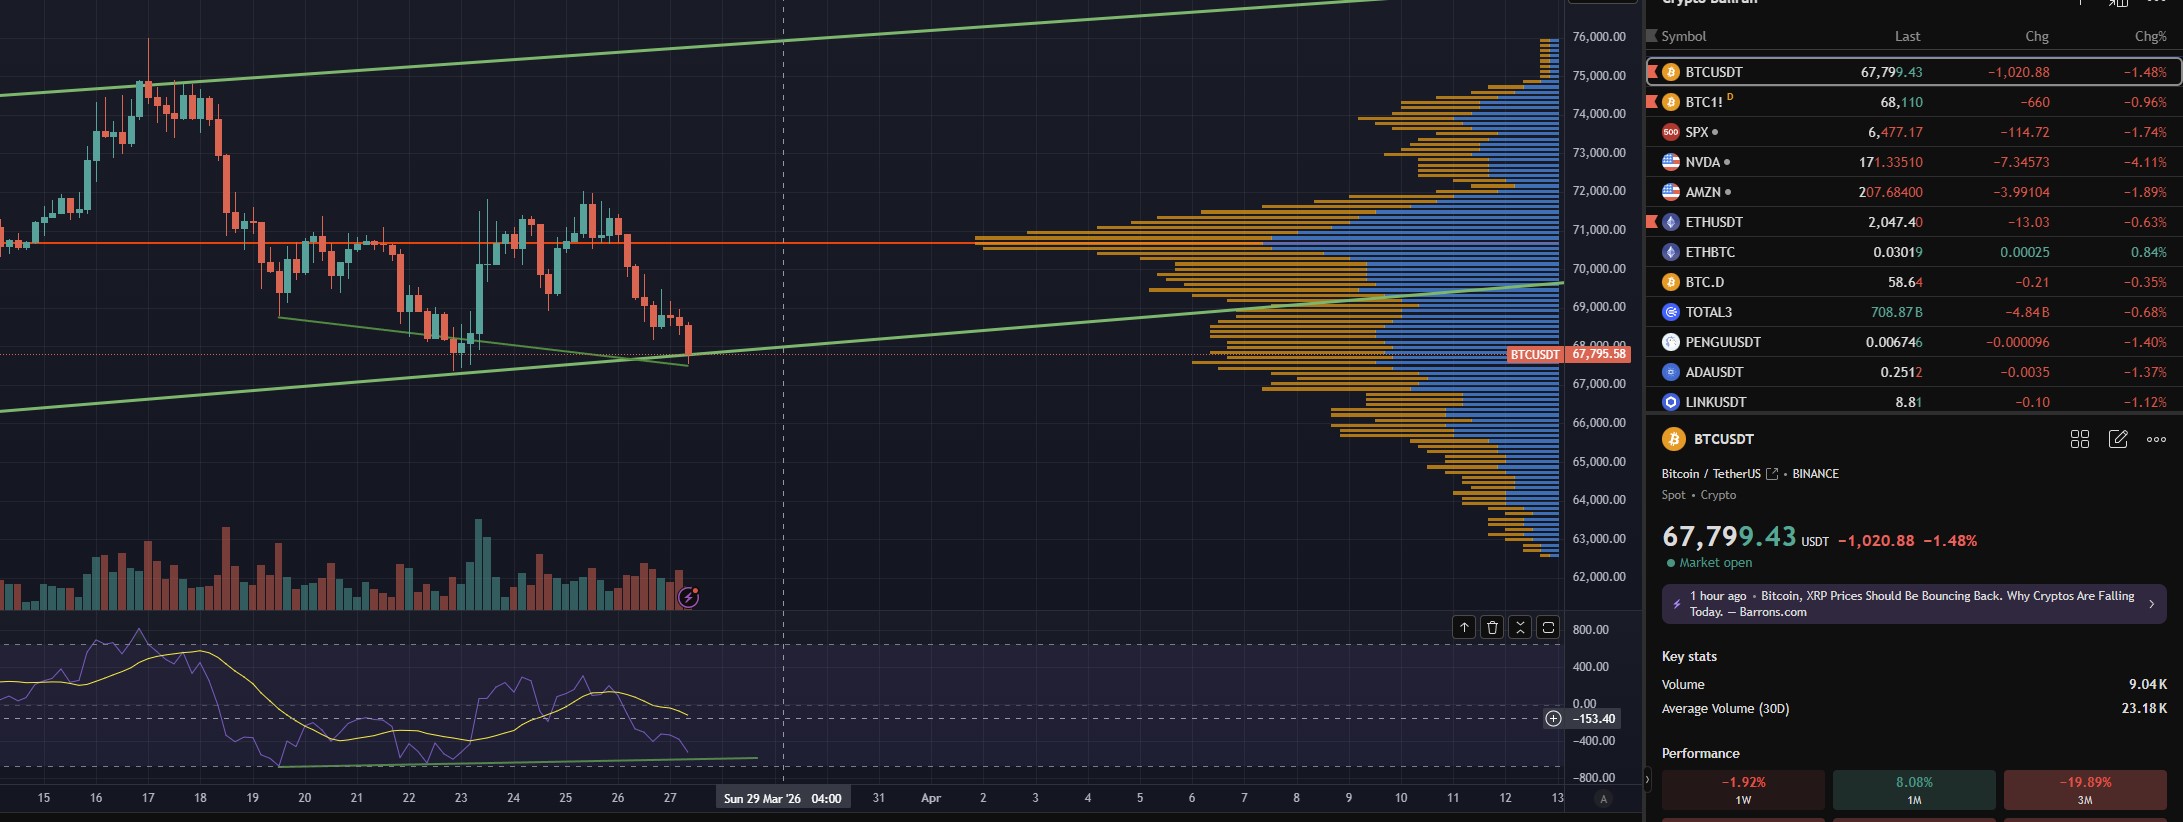Click the BINANCE exchange label
This screenshot has width=2183, height=822.
(x=1815, y=474)
